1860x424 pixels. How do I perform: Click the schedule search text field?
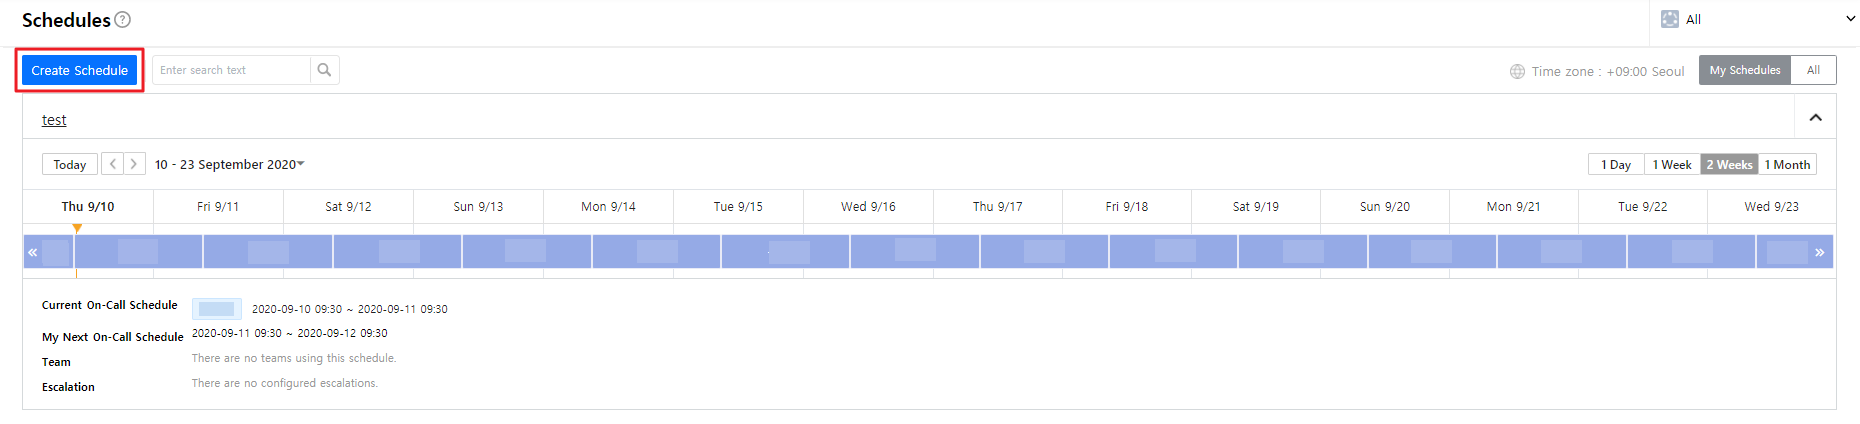click(231, 70)
